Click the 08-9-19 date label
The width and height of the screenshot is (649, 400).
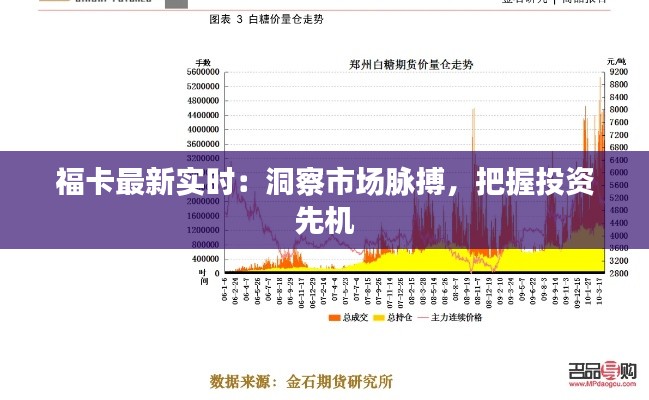(467, 292)
